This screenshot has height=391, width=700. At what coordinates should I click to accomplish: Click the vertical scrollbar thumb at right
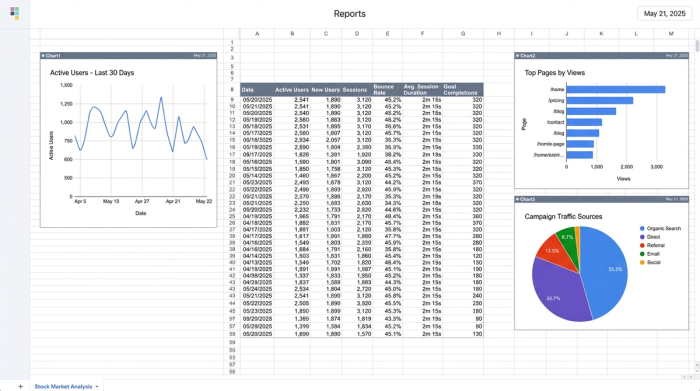click(697, 46)
